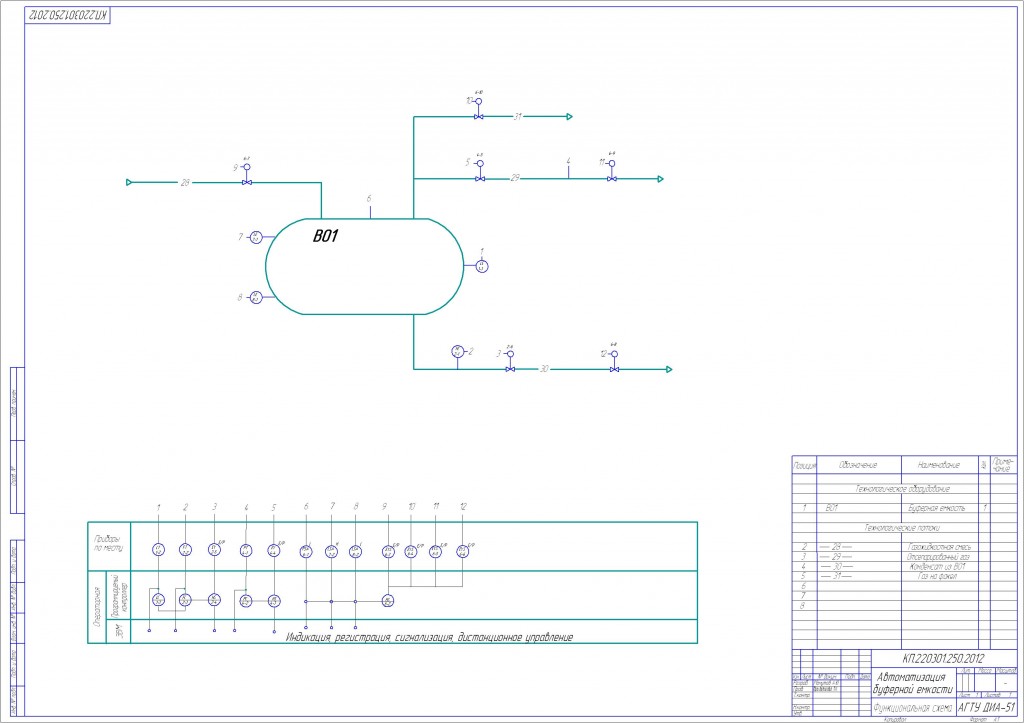Click instrument bubble 2 above line 30
1024x723 pixels.
click(458, 351)
